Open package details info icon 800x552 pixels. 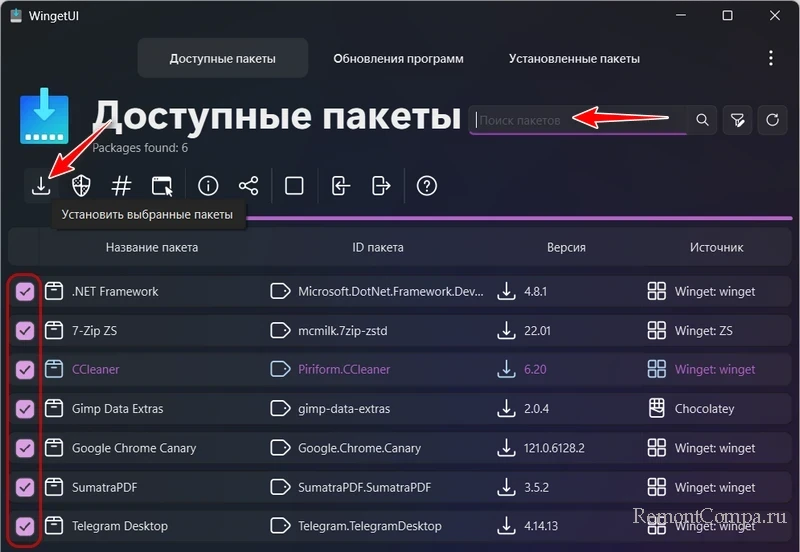coord(208,186)
